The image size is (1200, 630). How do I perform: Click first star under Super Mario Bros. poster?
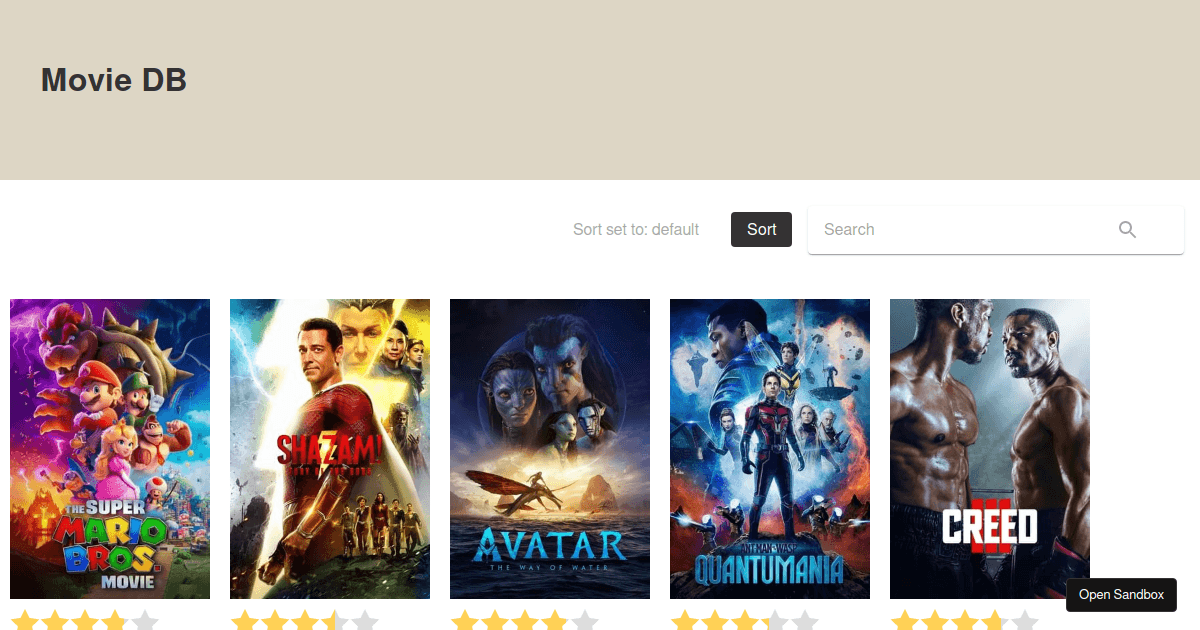25,622
